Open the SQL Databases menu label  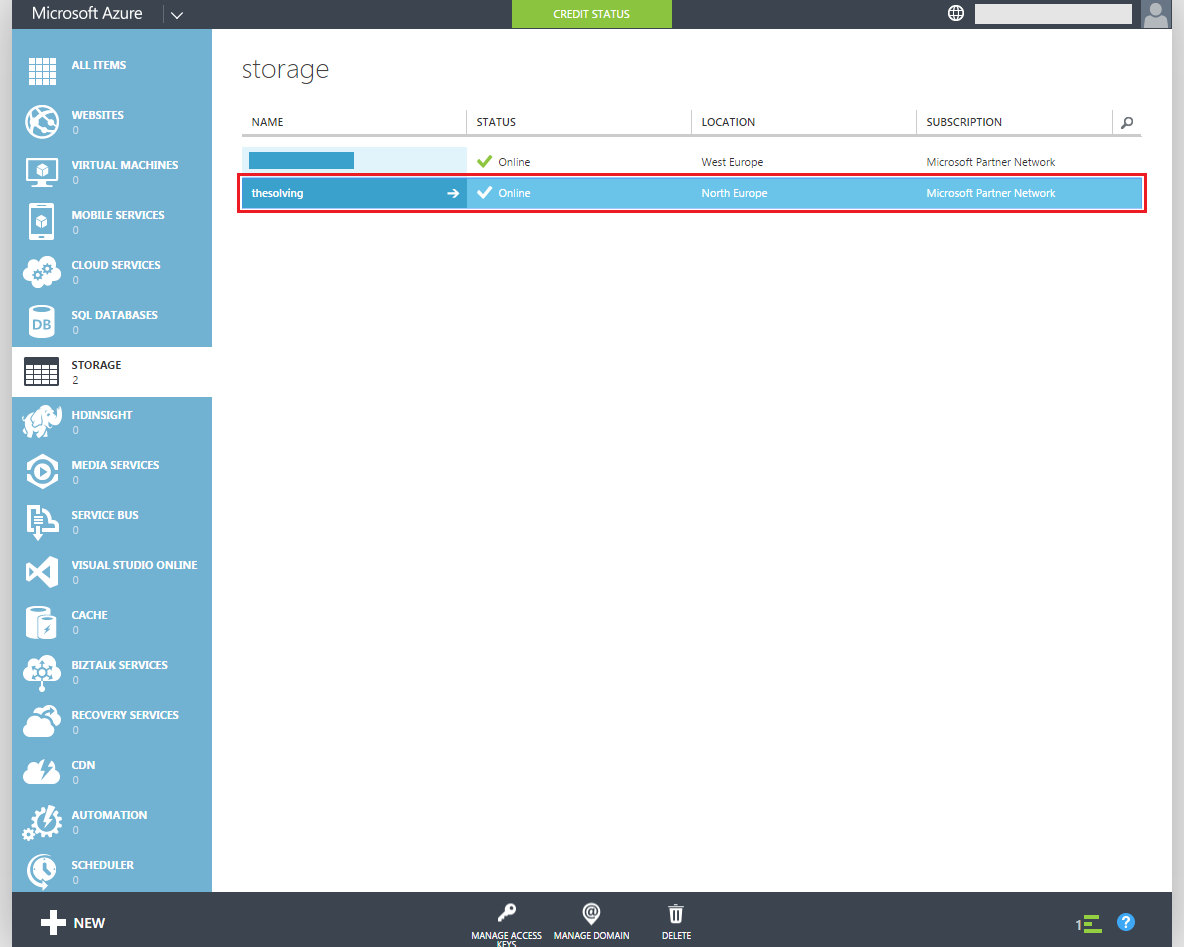[x=115, y=315]
